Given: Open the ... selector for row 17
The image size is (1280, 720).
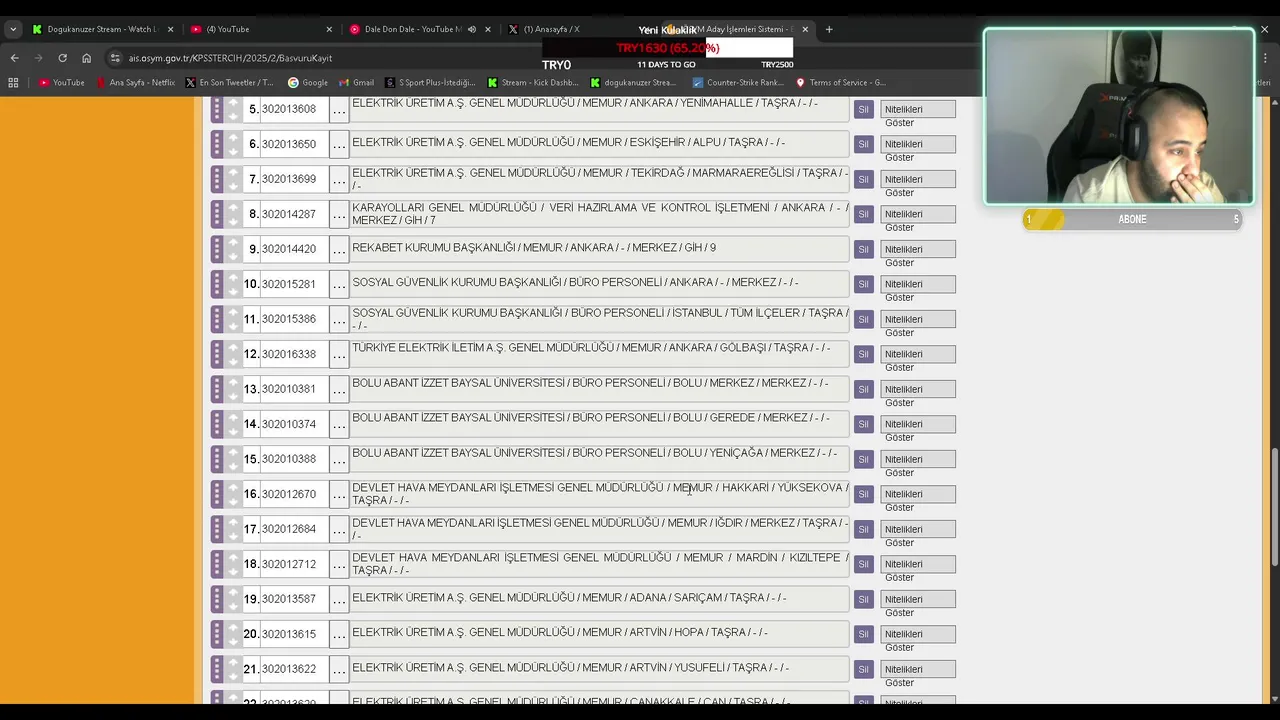Looking at the screenshot, I should coord(339,529).
